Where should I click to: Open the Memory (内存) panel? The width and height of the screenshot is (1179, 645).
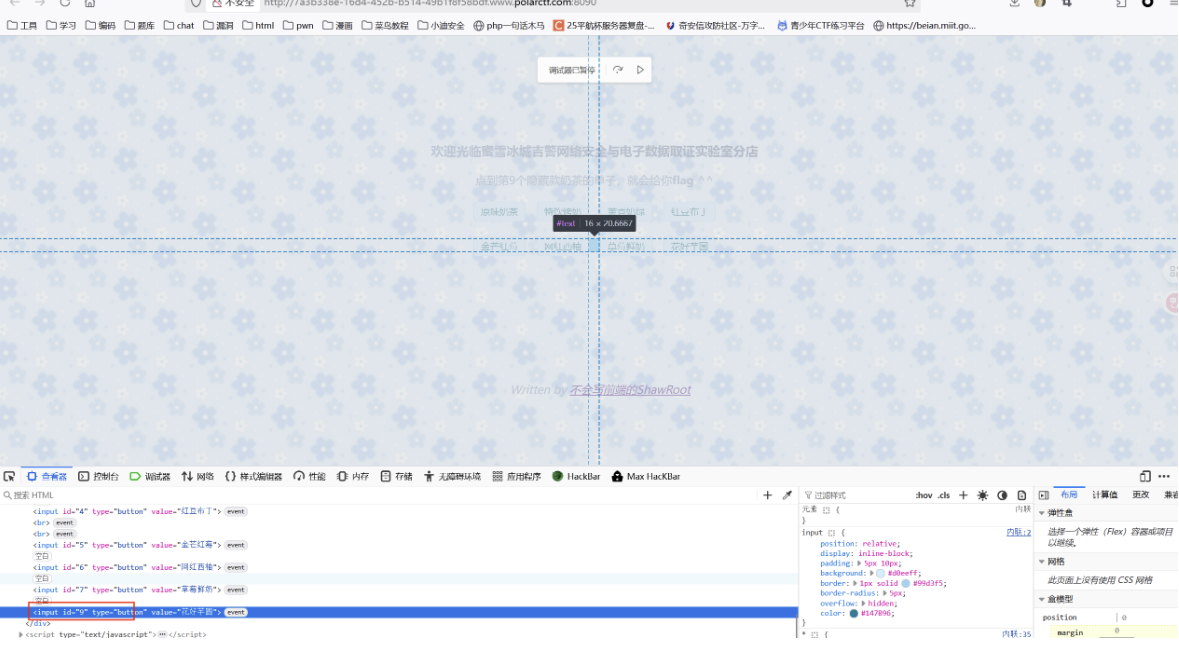353,477
